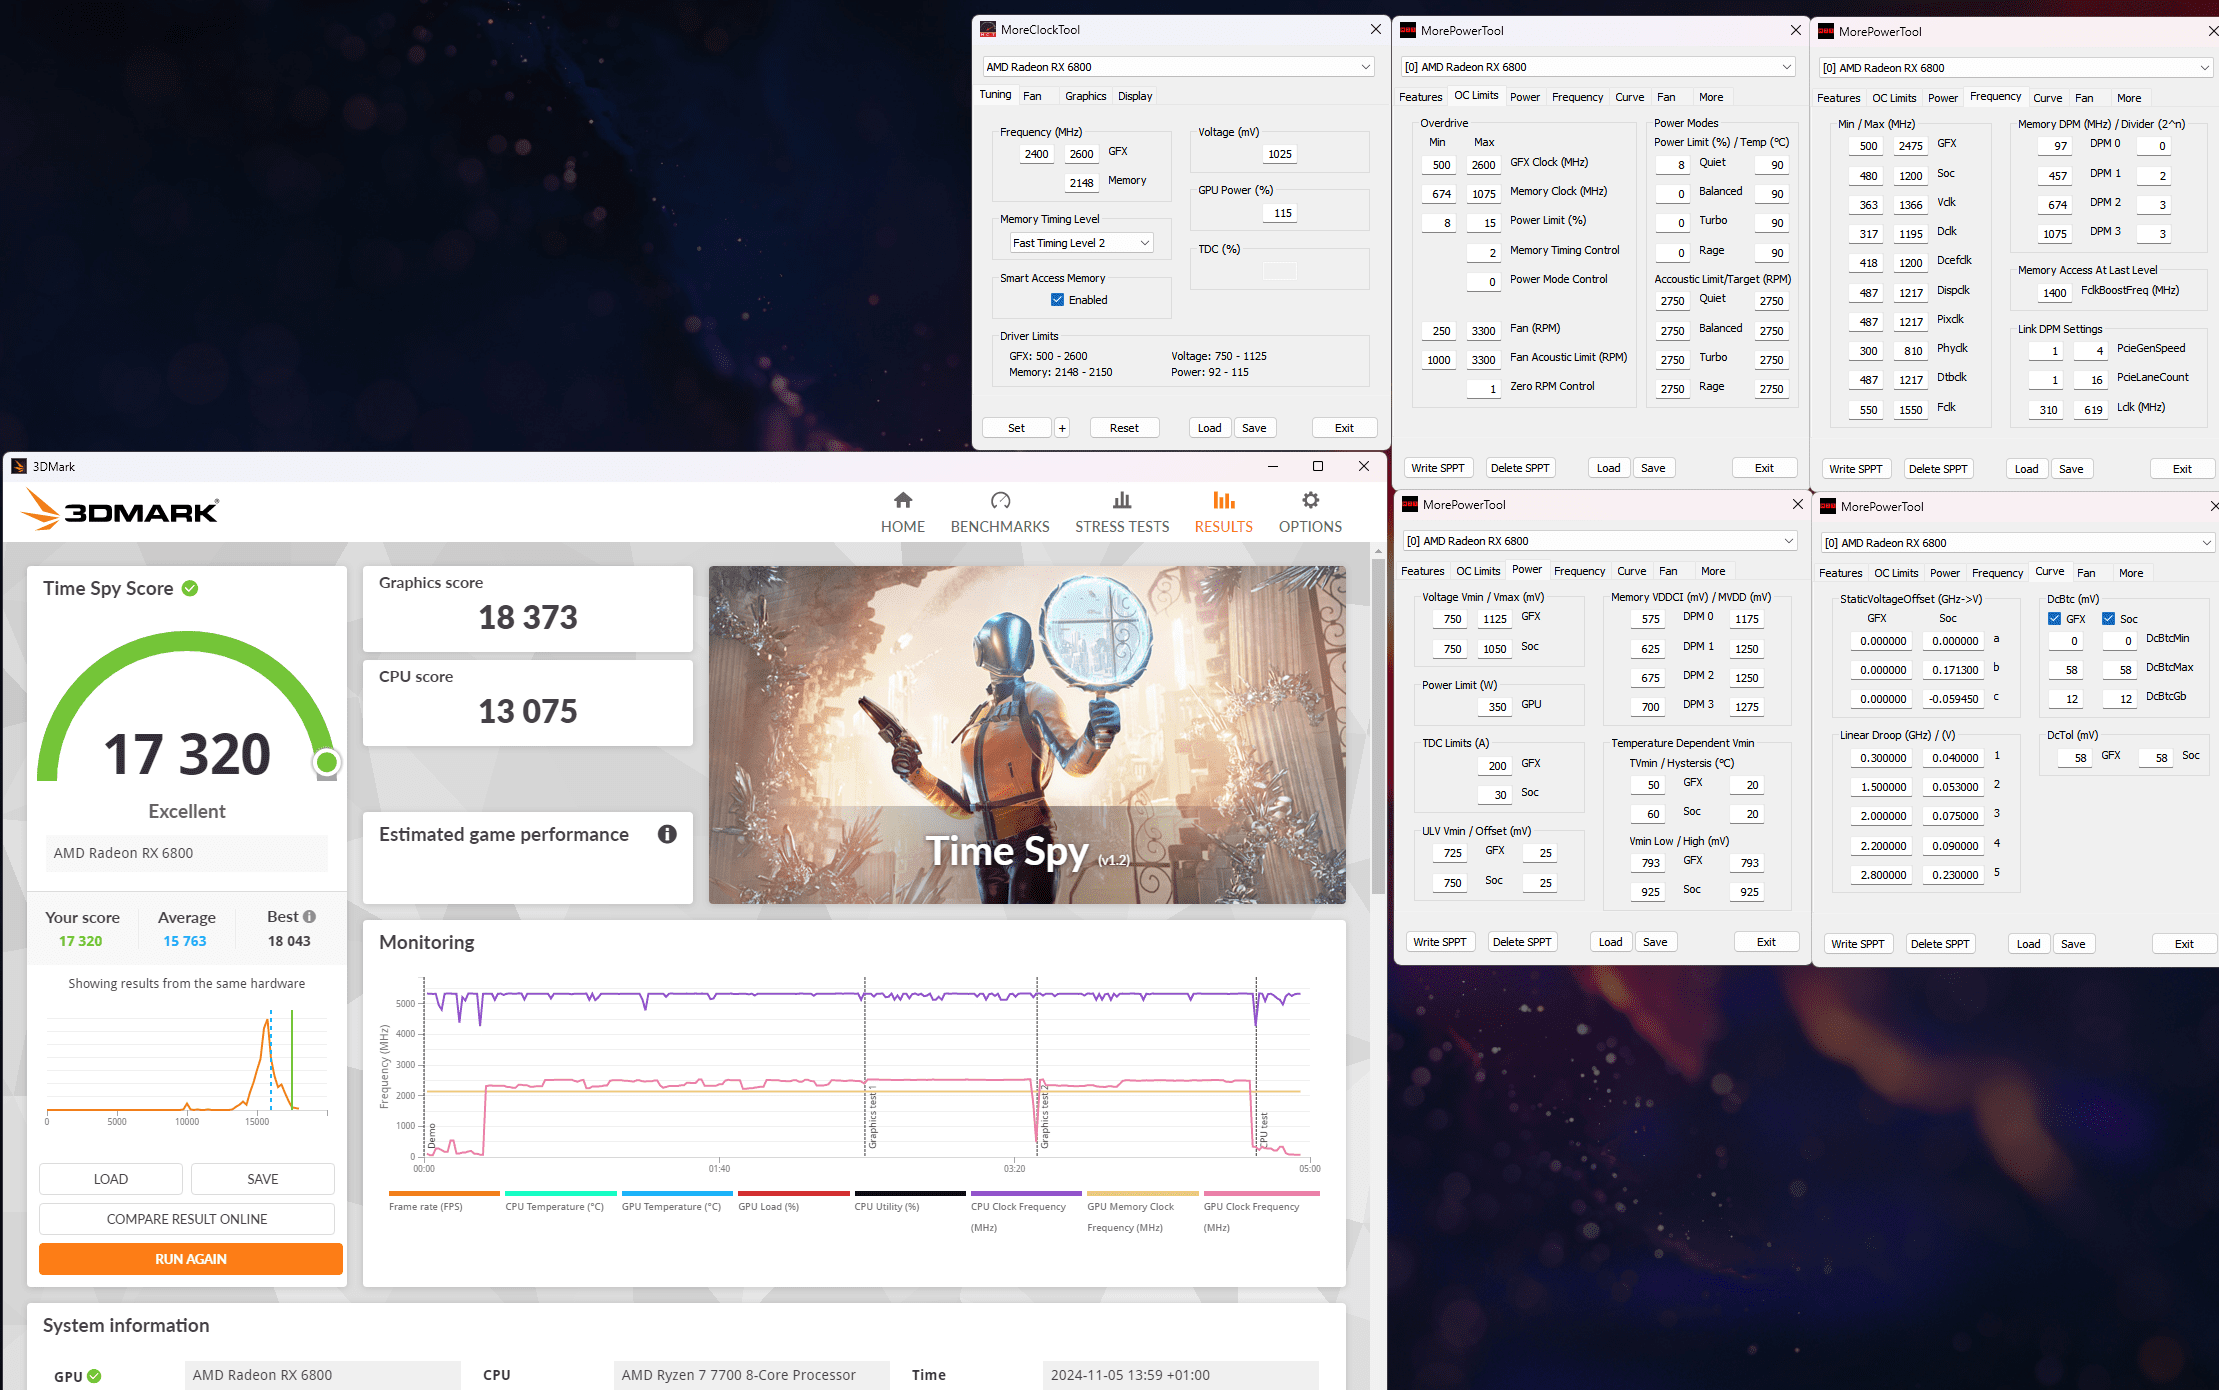Click the CPU Clock Frequency legend color bar
Image resolution: width=2219 pixels, height=1390 pixels.
[x=1026, y=1193]
